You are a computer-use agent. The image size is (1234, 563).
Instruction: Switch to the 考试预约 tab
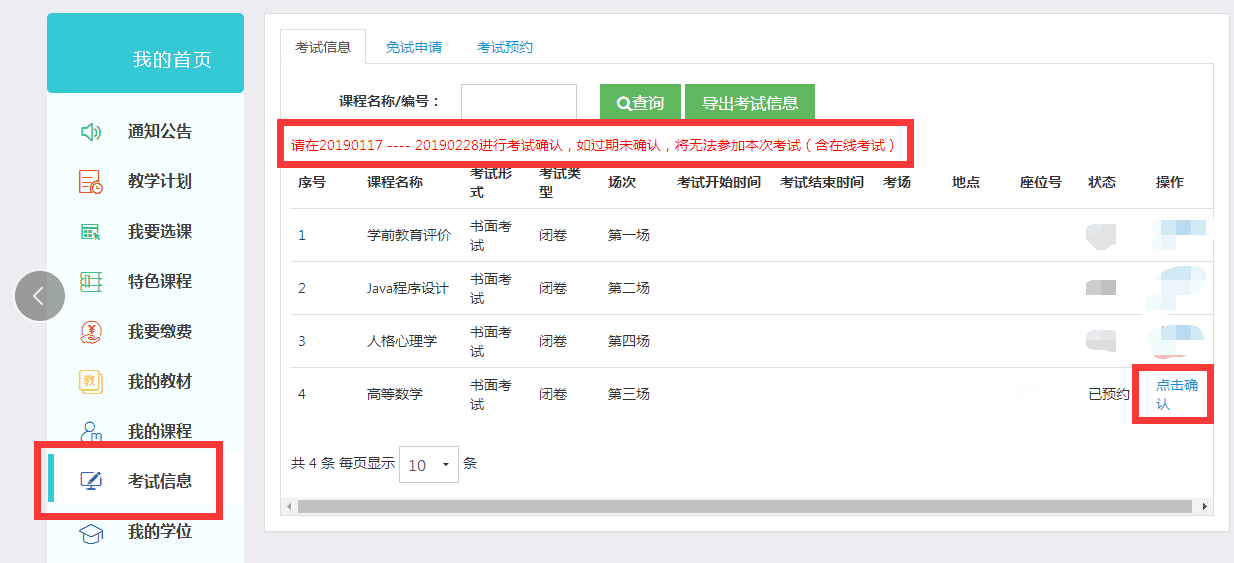[505, 47]
